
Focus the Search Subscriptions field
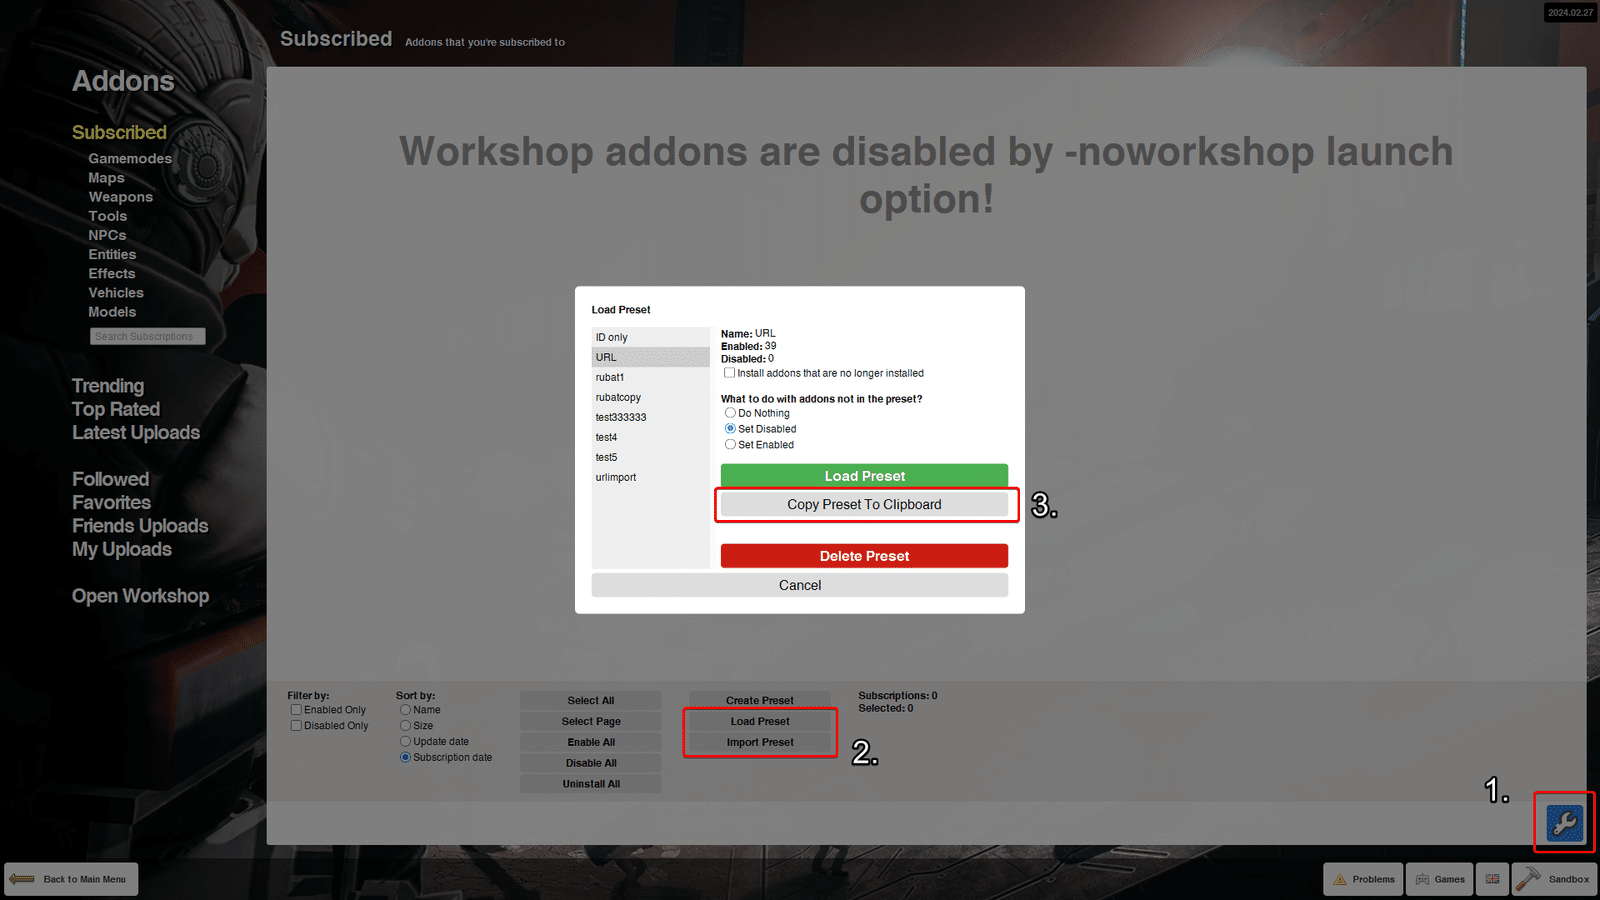(148, 336)
